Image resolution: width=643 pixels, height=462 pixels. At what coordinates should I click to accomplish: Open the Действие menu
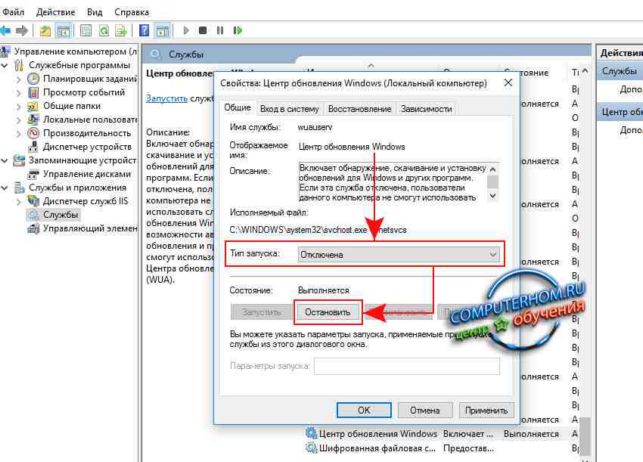(56, 12)
